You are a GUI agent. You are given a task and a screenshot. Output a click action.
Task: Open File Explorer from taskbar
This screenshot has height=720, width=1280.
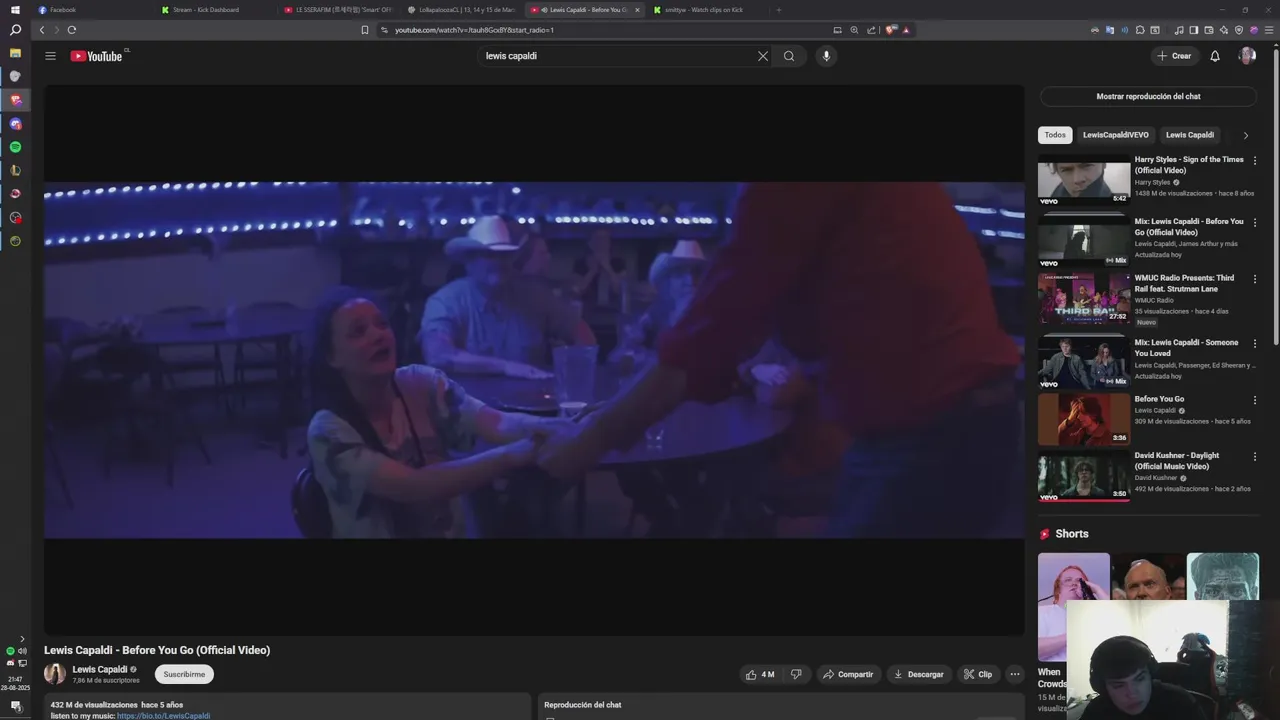pyautogui.click(x=15, y=52)
